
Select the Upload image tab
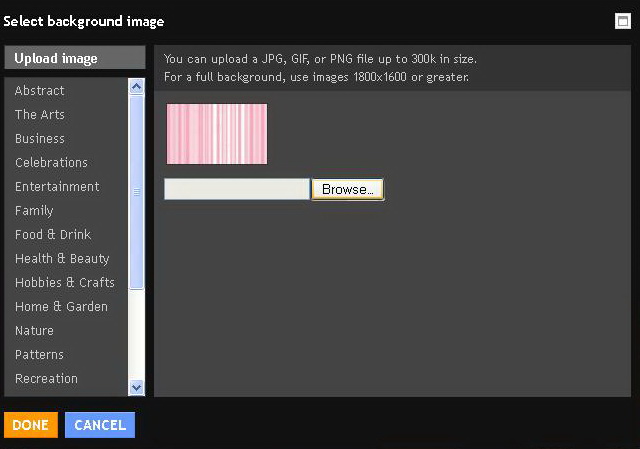tap(75, 58)
